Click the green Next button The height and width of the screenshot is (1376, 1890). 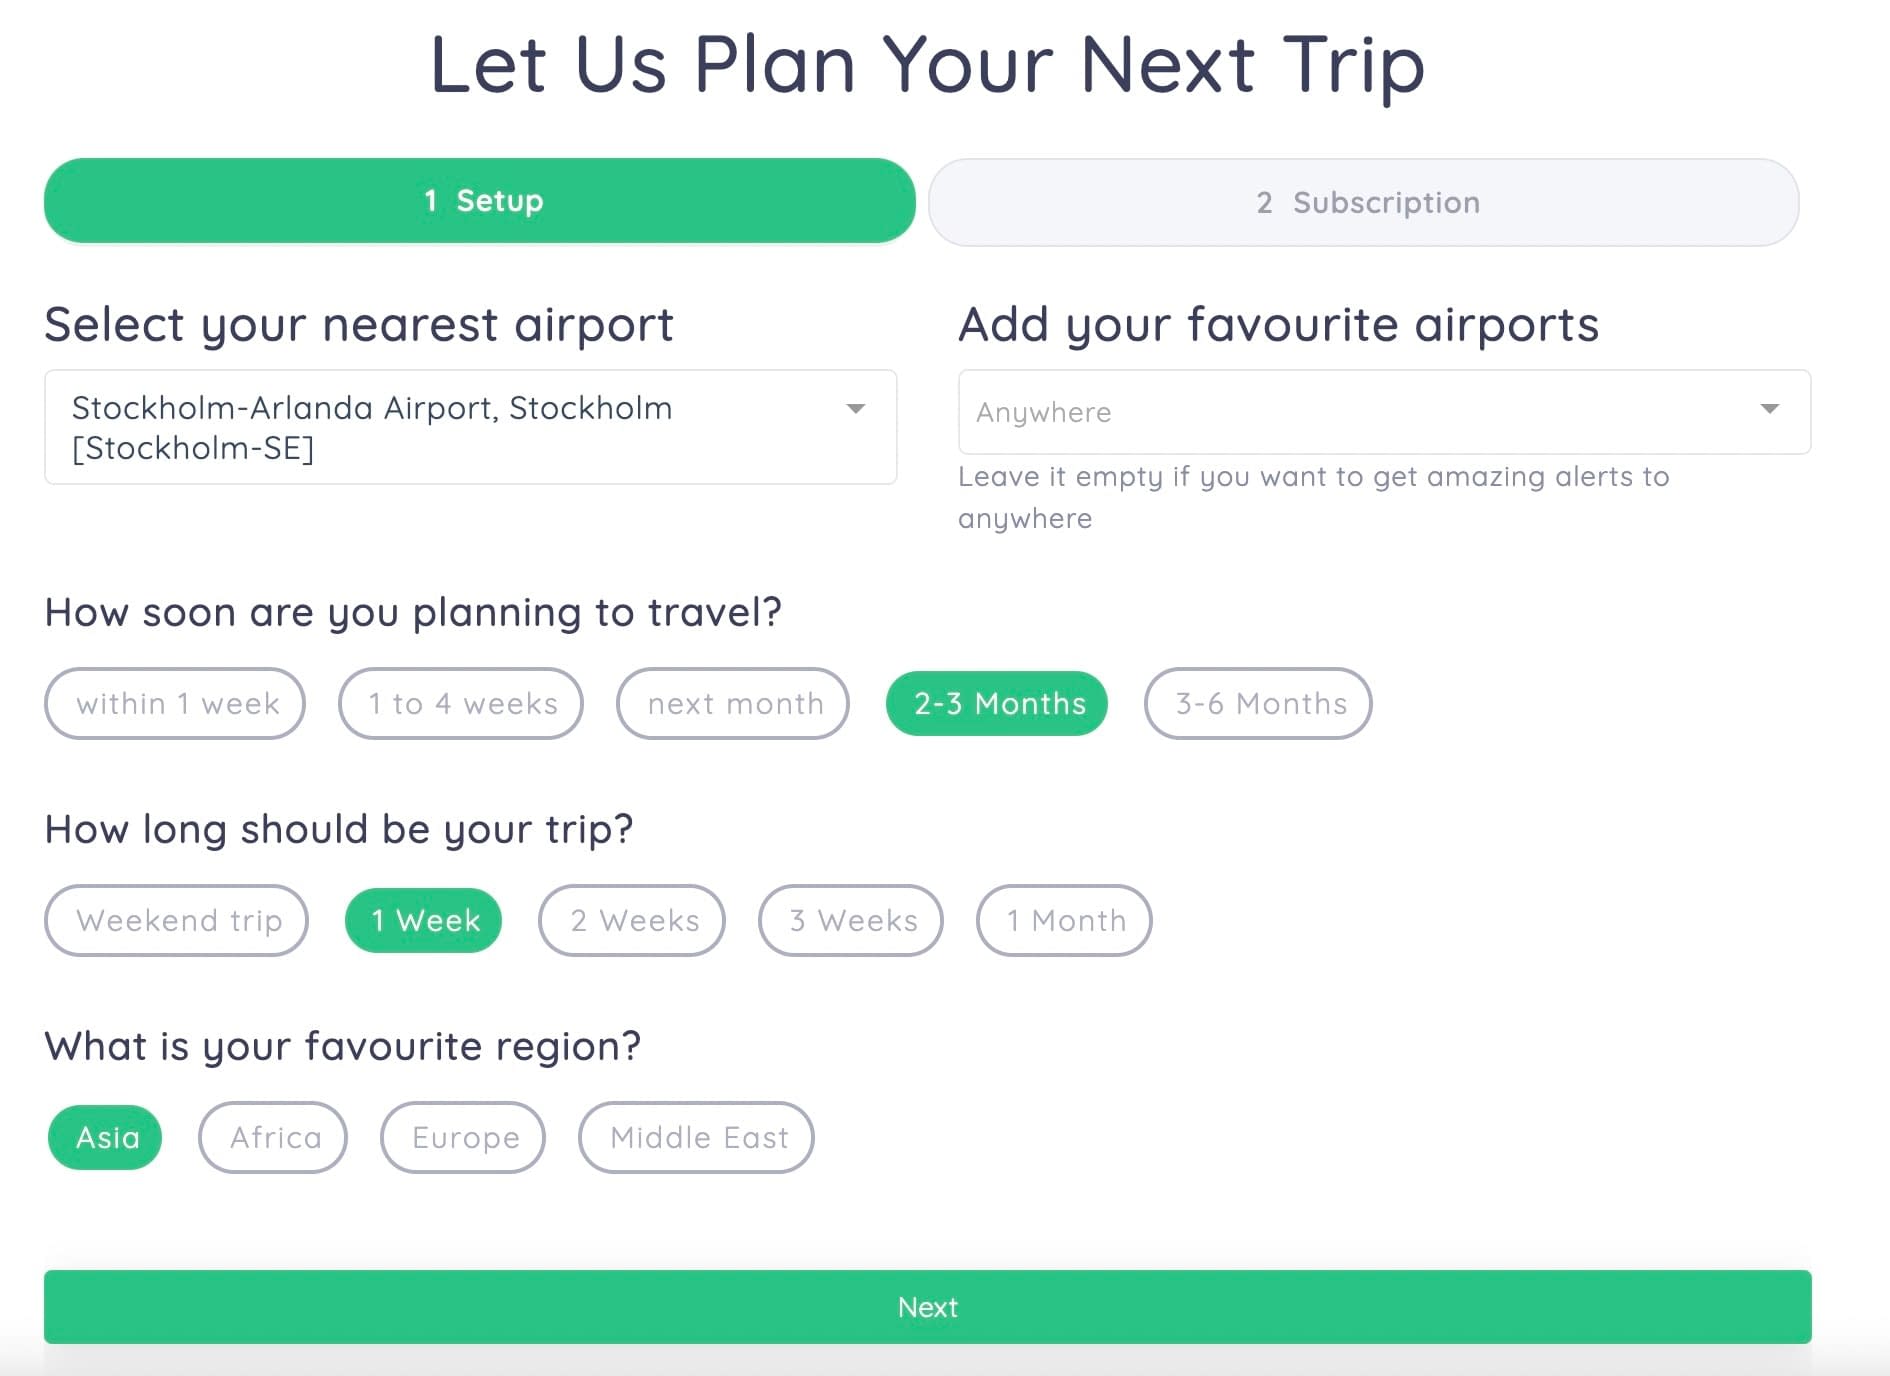928,1307
